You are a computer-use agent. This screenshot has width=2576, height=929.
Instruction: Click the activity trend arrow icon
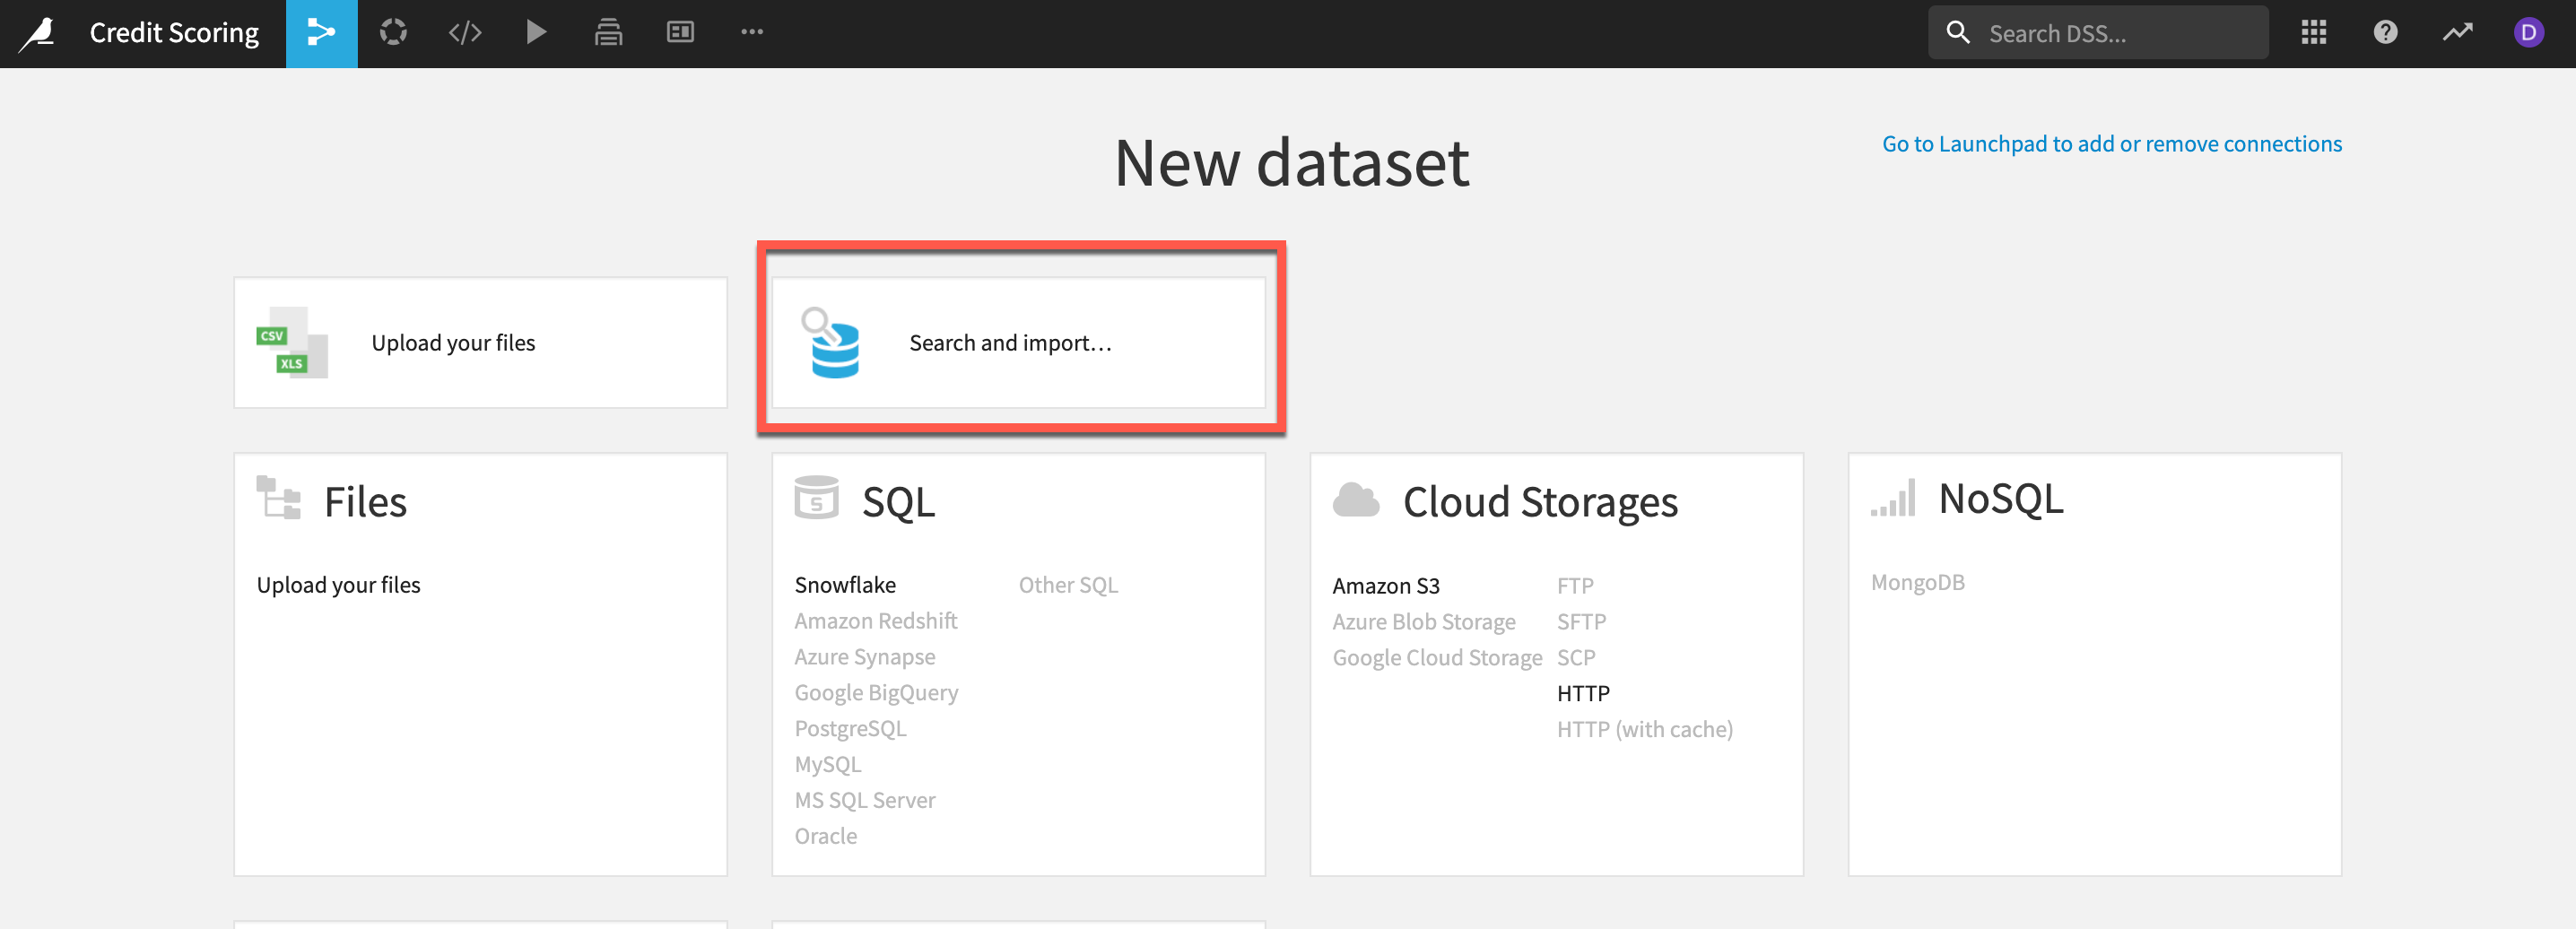(x=2457, y=33)
